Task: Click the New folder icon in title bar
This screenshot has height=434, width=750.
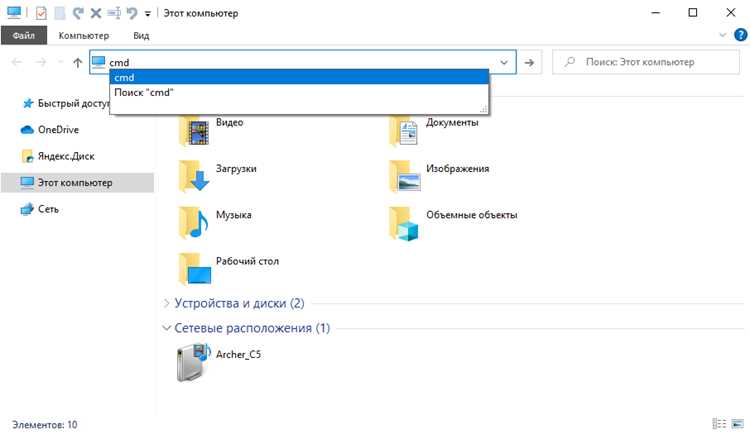Action: (60, 13)
